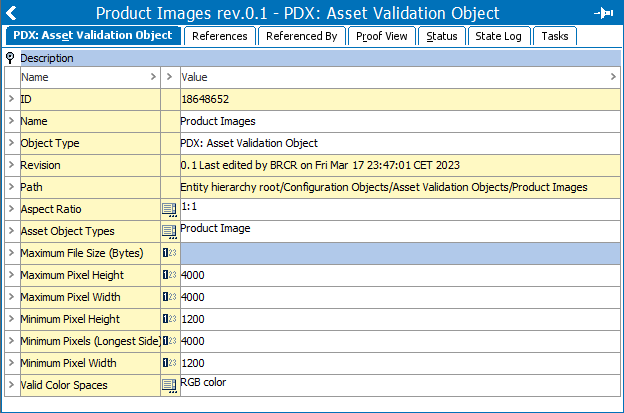Screen dimensions: 624x413
Task: Expand the Path row chevron
Action: (x=10, y=187)
